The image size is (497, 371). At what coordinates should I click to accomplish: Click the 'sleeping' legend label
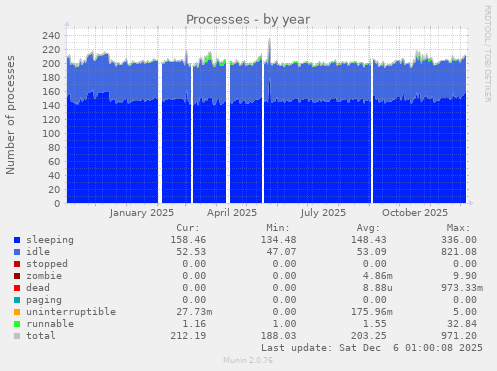tap(50, 240)
